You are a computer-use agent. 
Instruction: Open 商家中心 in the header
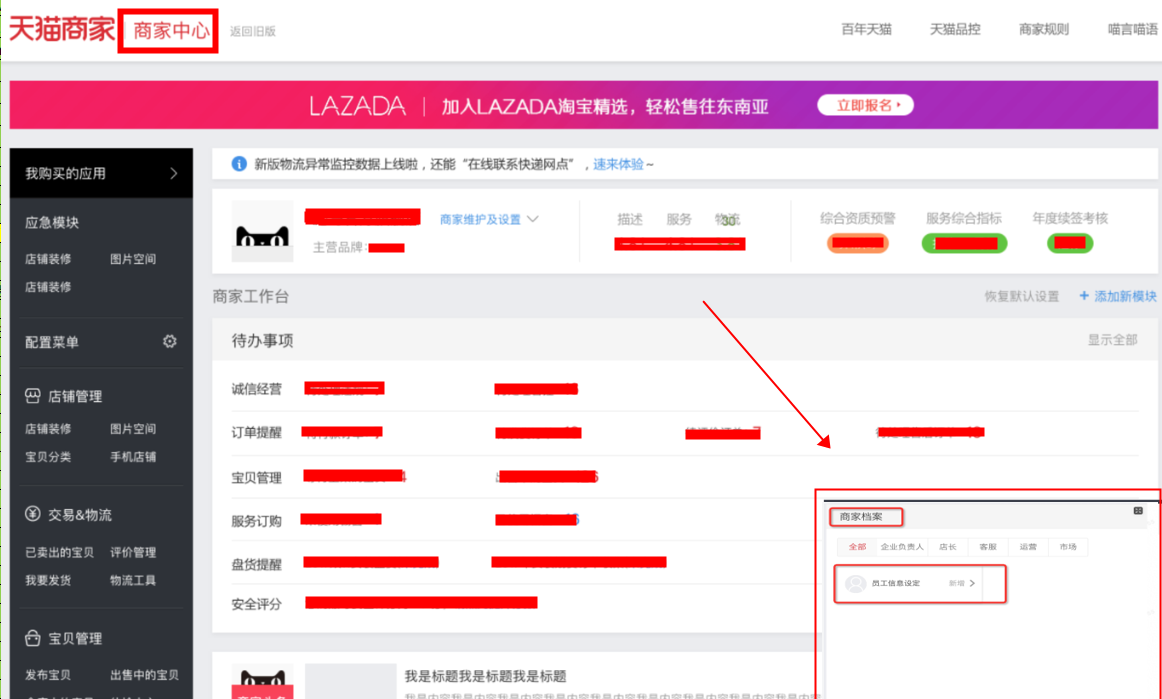[x=170, y=30]
